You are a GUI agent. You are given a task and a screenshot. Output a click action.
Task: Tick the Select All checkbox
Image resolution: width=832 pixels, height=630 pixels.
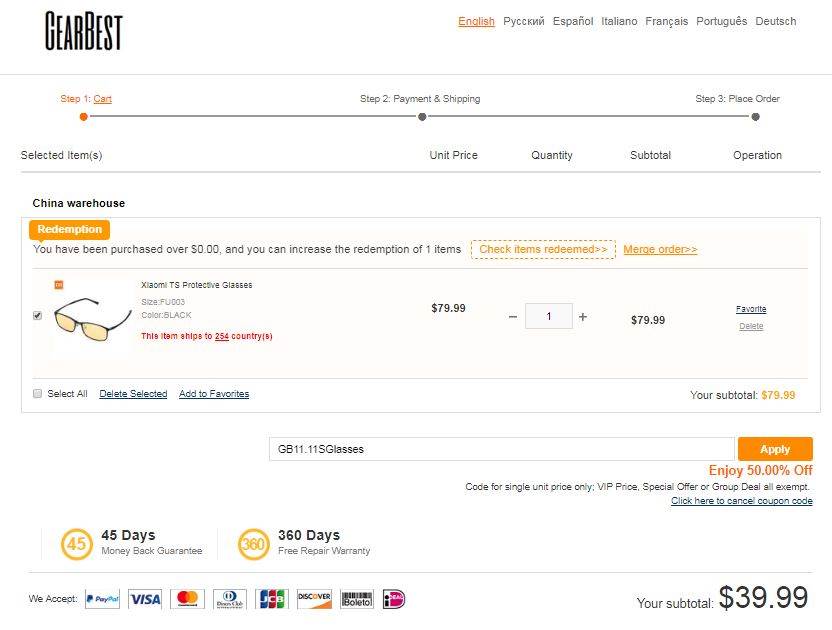(38, 393)
